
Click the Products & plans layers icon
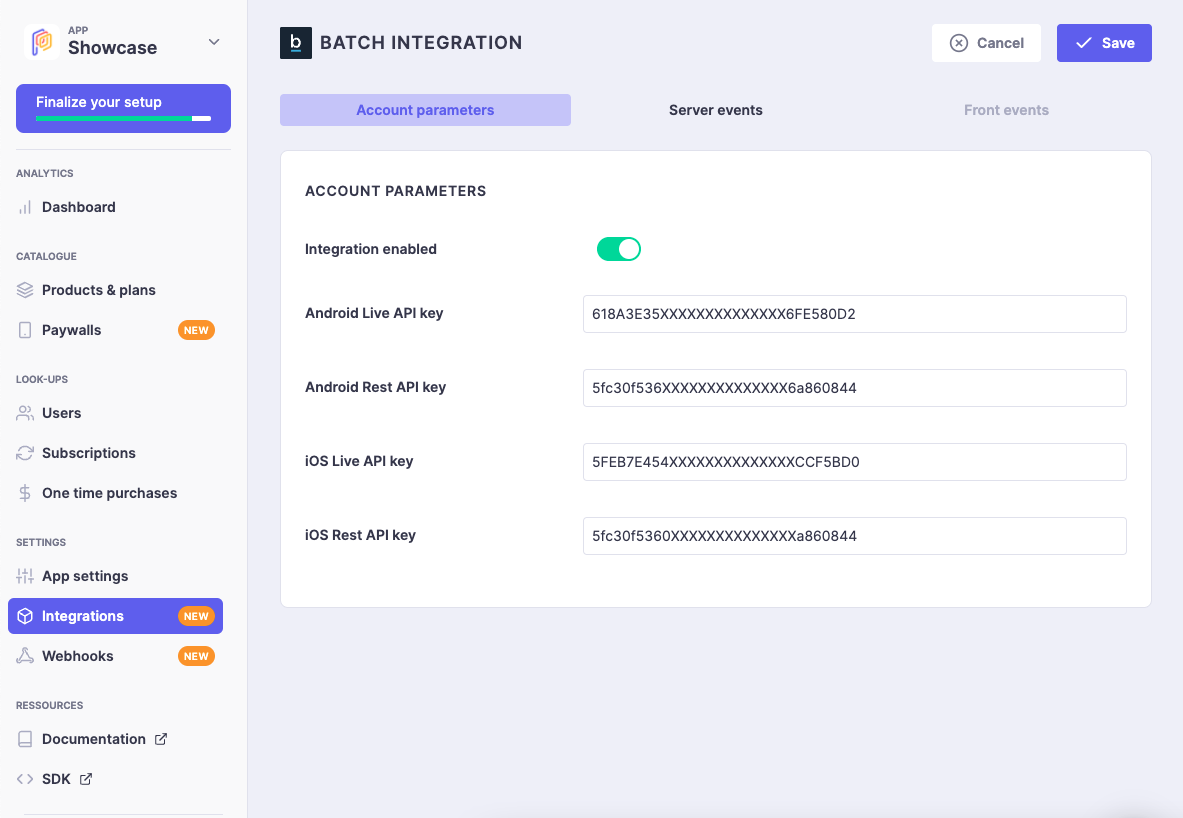(25, 290)
